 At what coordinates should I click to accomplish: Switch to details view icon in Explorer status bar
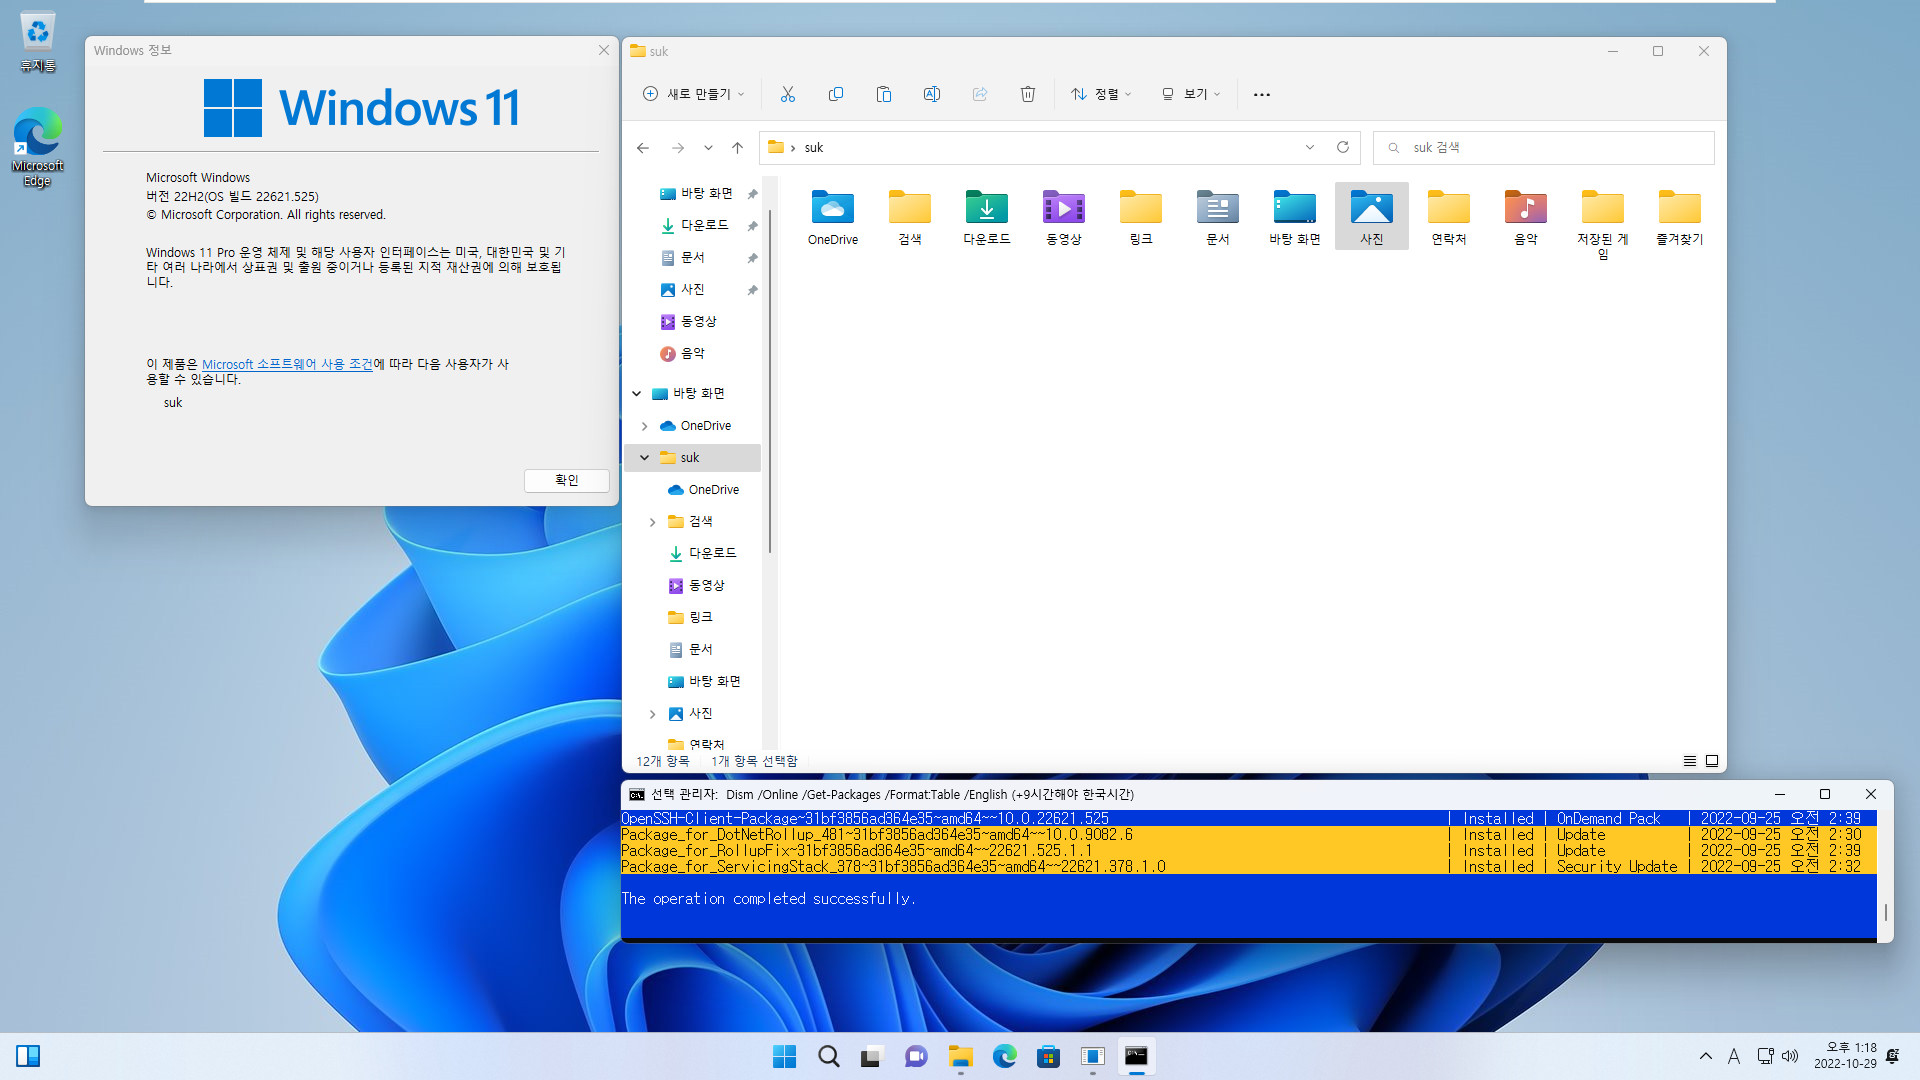click(1690, 761)
